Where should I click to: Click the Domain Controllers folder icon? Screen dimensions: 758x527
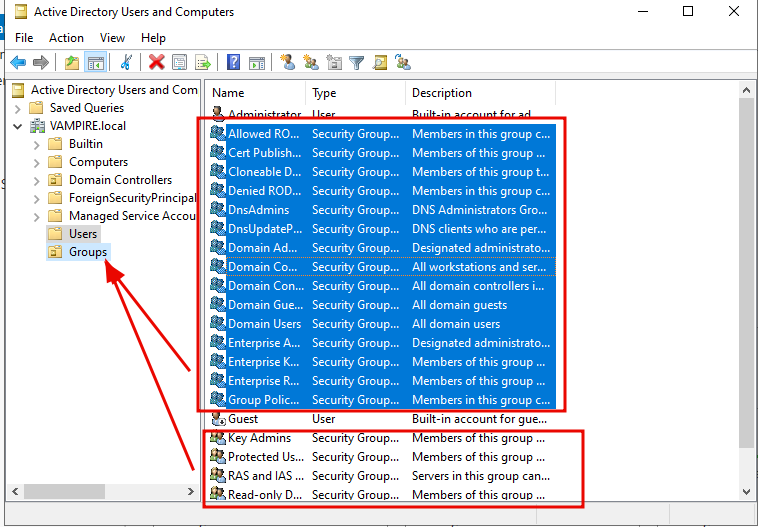coord(55,180)
